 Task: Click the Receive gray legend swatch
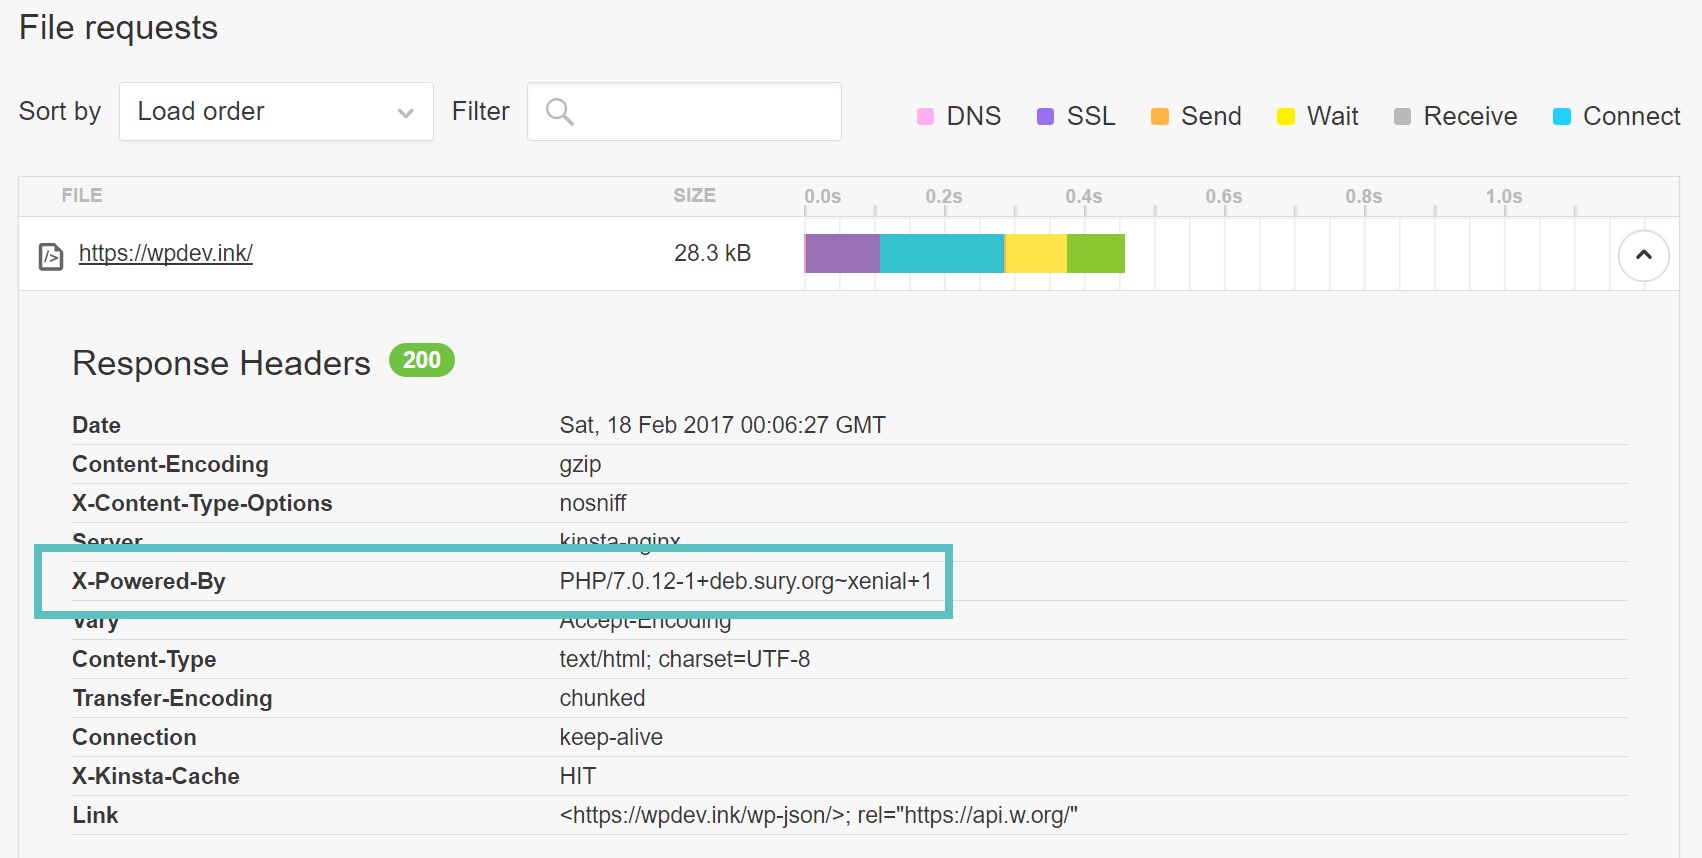pyautogui.click(x=1402, y=117)
